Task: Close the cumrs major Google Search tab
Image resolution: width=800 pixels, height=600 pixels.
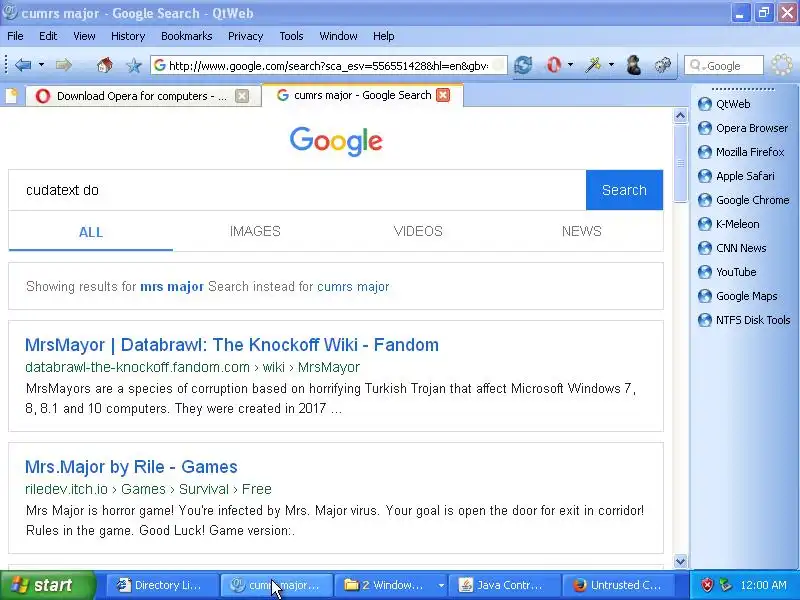Action: (443, 95)
